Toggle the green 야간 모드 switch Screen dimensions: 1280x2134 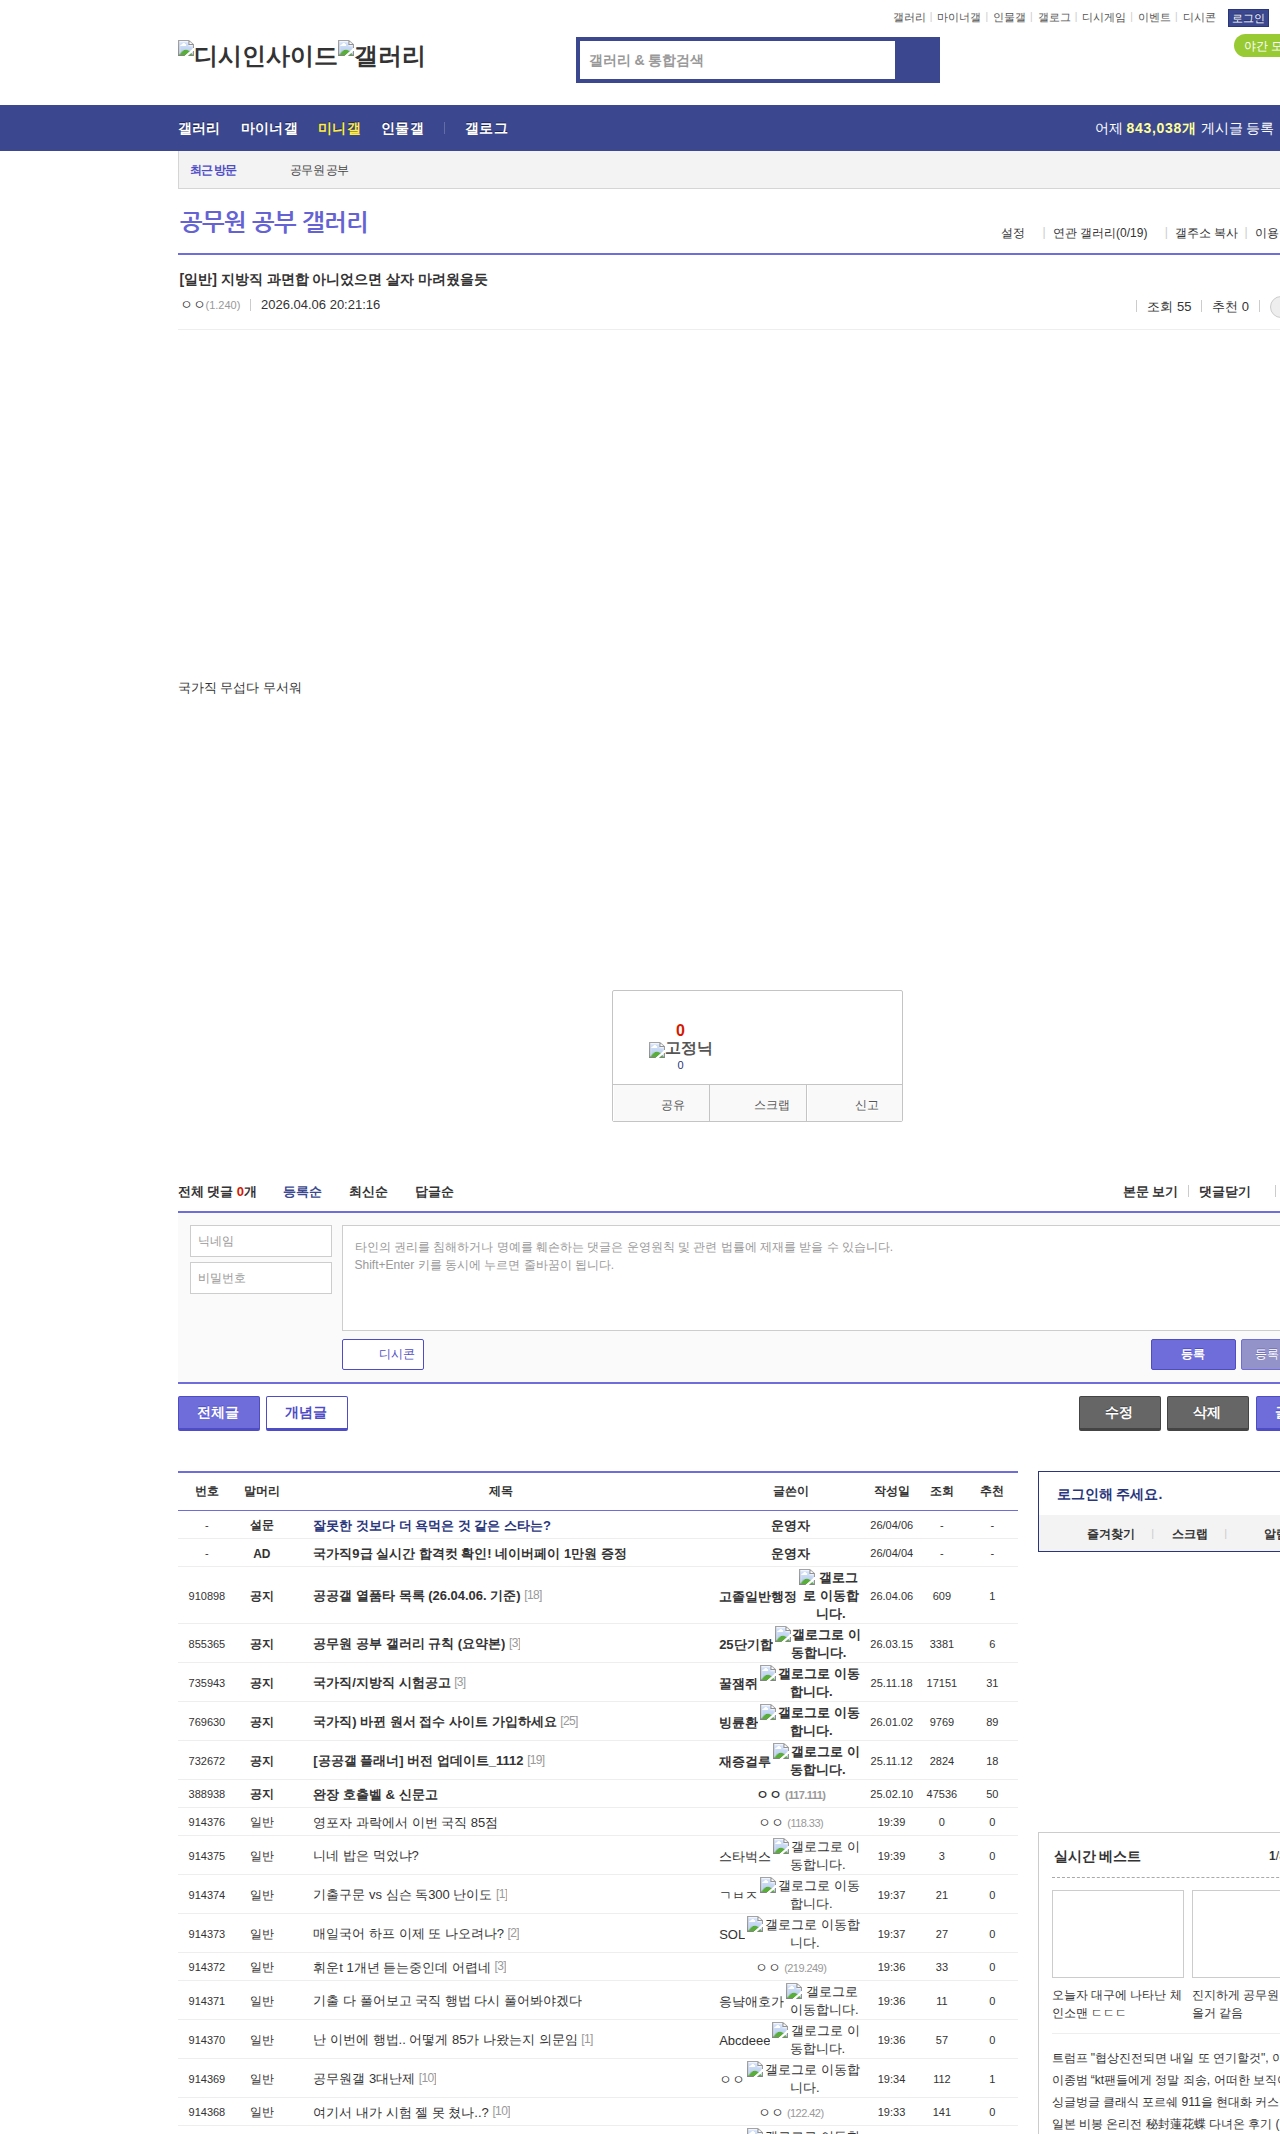[x=1258, y=46]
